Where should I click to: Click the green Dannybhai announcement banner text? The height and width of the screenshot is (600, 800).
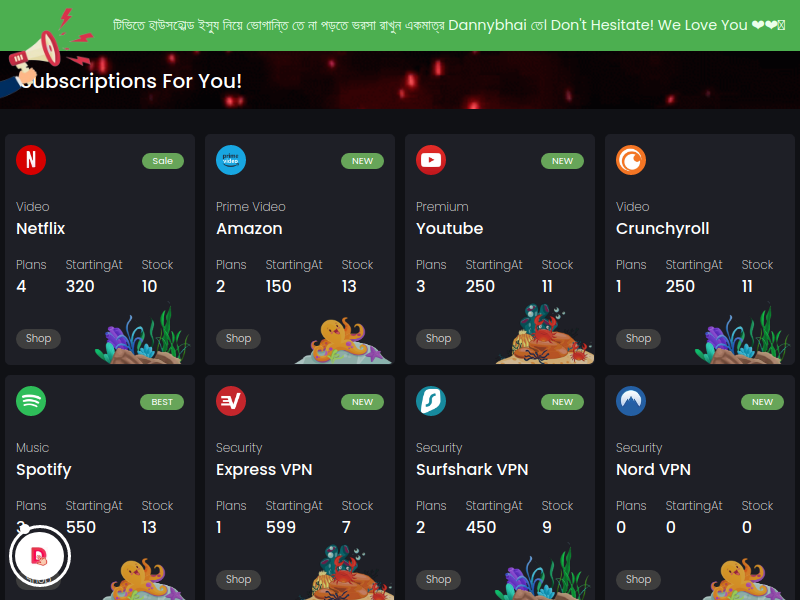point(448,25)
